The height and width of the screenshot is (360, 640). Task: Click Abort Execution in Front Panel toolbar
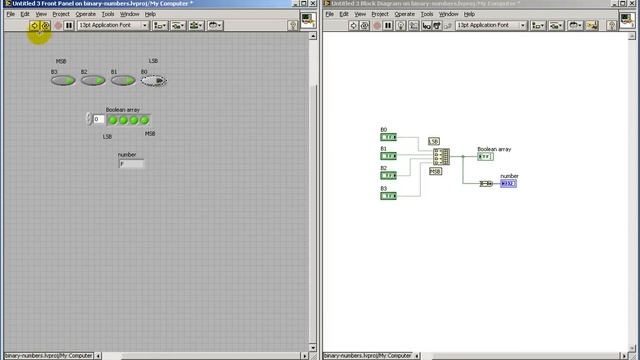point(58,25)
